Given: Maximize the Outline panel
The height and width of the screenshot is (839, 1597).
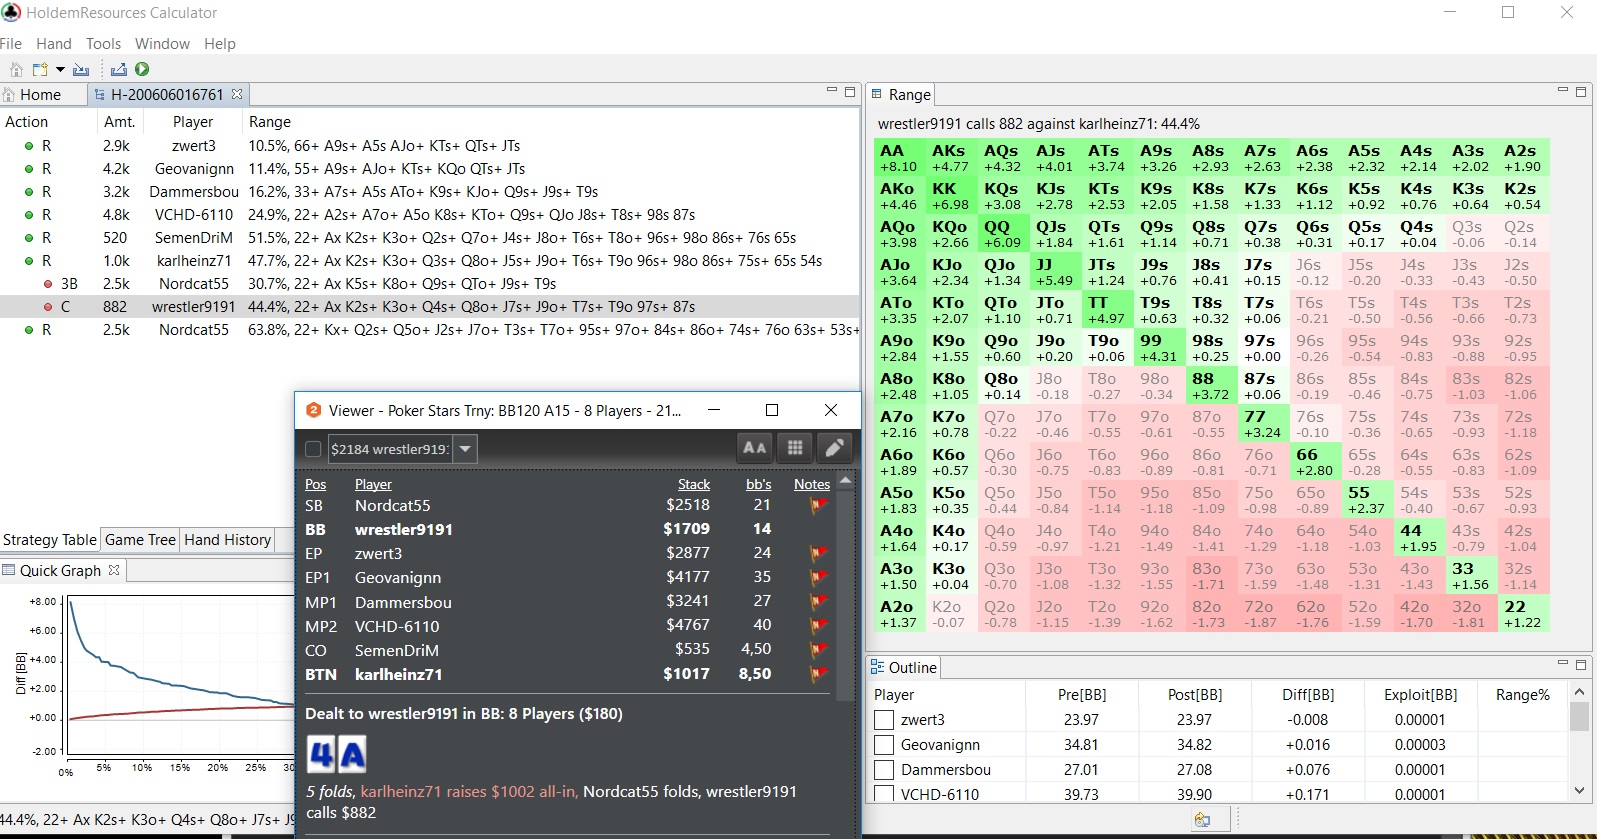Looking at the screenshot, I should coord(1581,663).
